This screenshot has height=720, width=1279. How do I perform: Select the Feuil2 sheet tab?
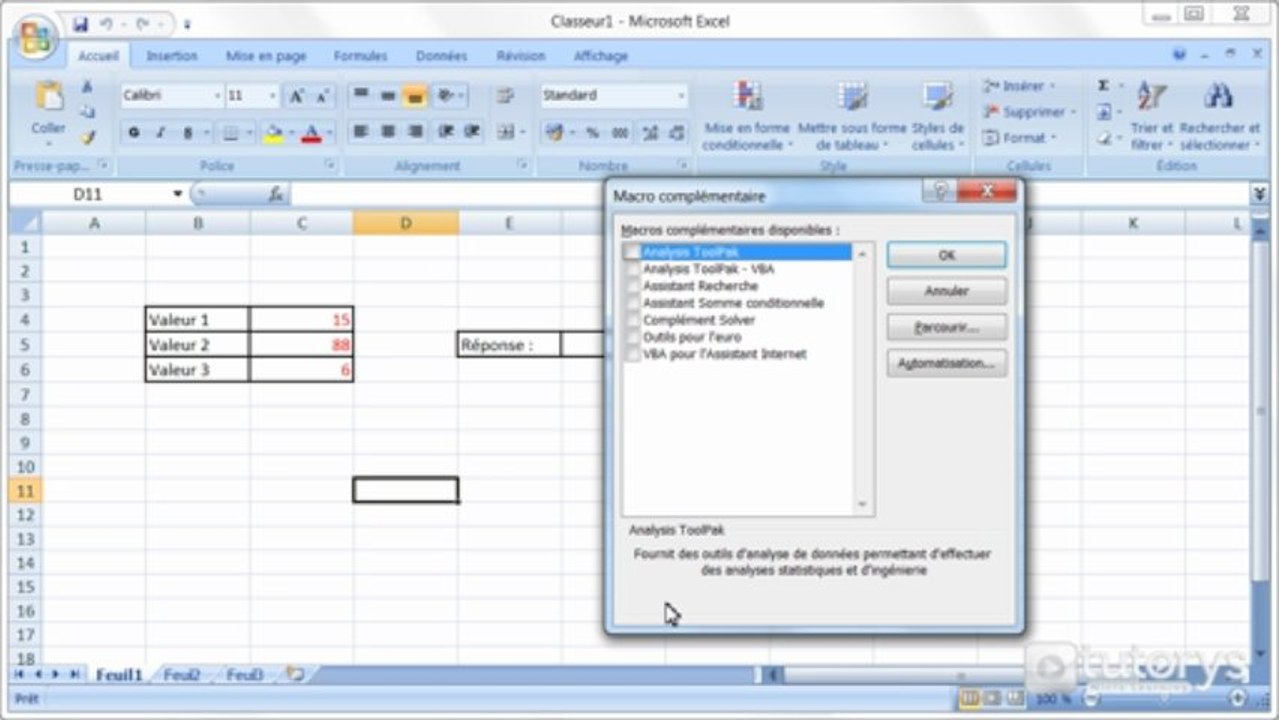point(182,675)
